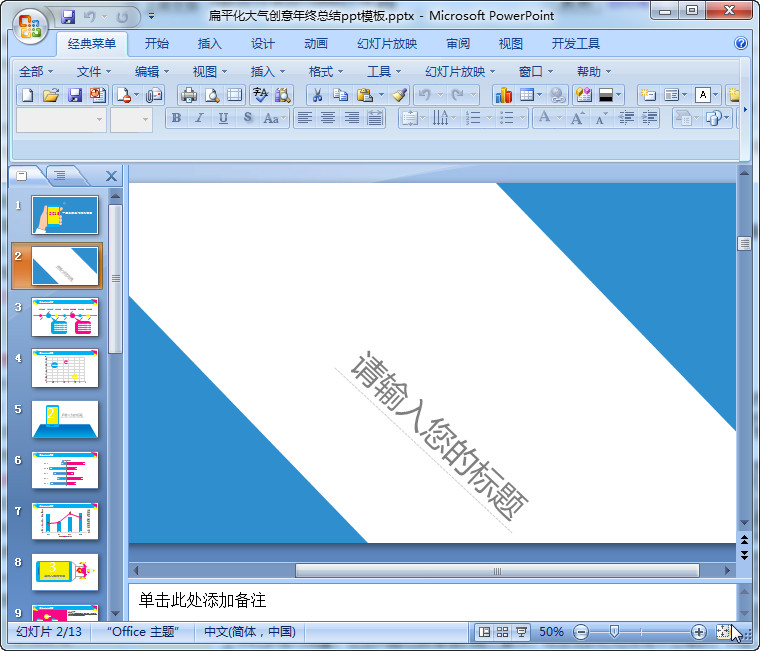Open the 格式 dropdown menu
The height and width of the screenshot is (651, 760).
(326, 72)
